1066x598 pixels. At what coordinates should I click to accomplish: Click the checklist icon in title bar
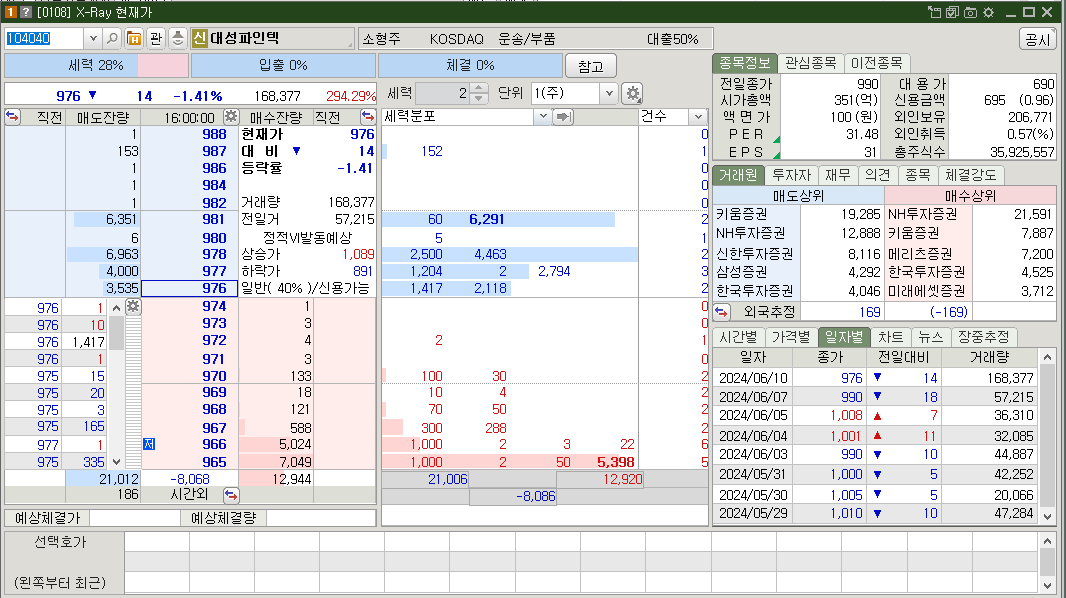point(952,12)
